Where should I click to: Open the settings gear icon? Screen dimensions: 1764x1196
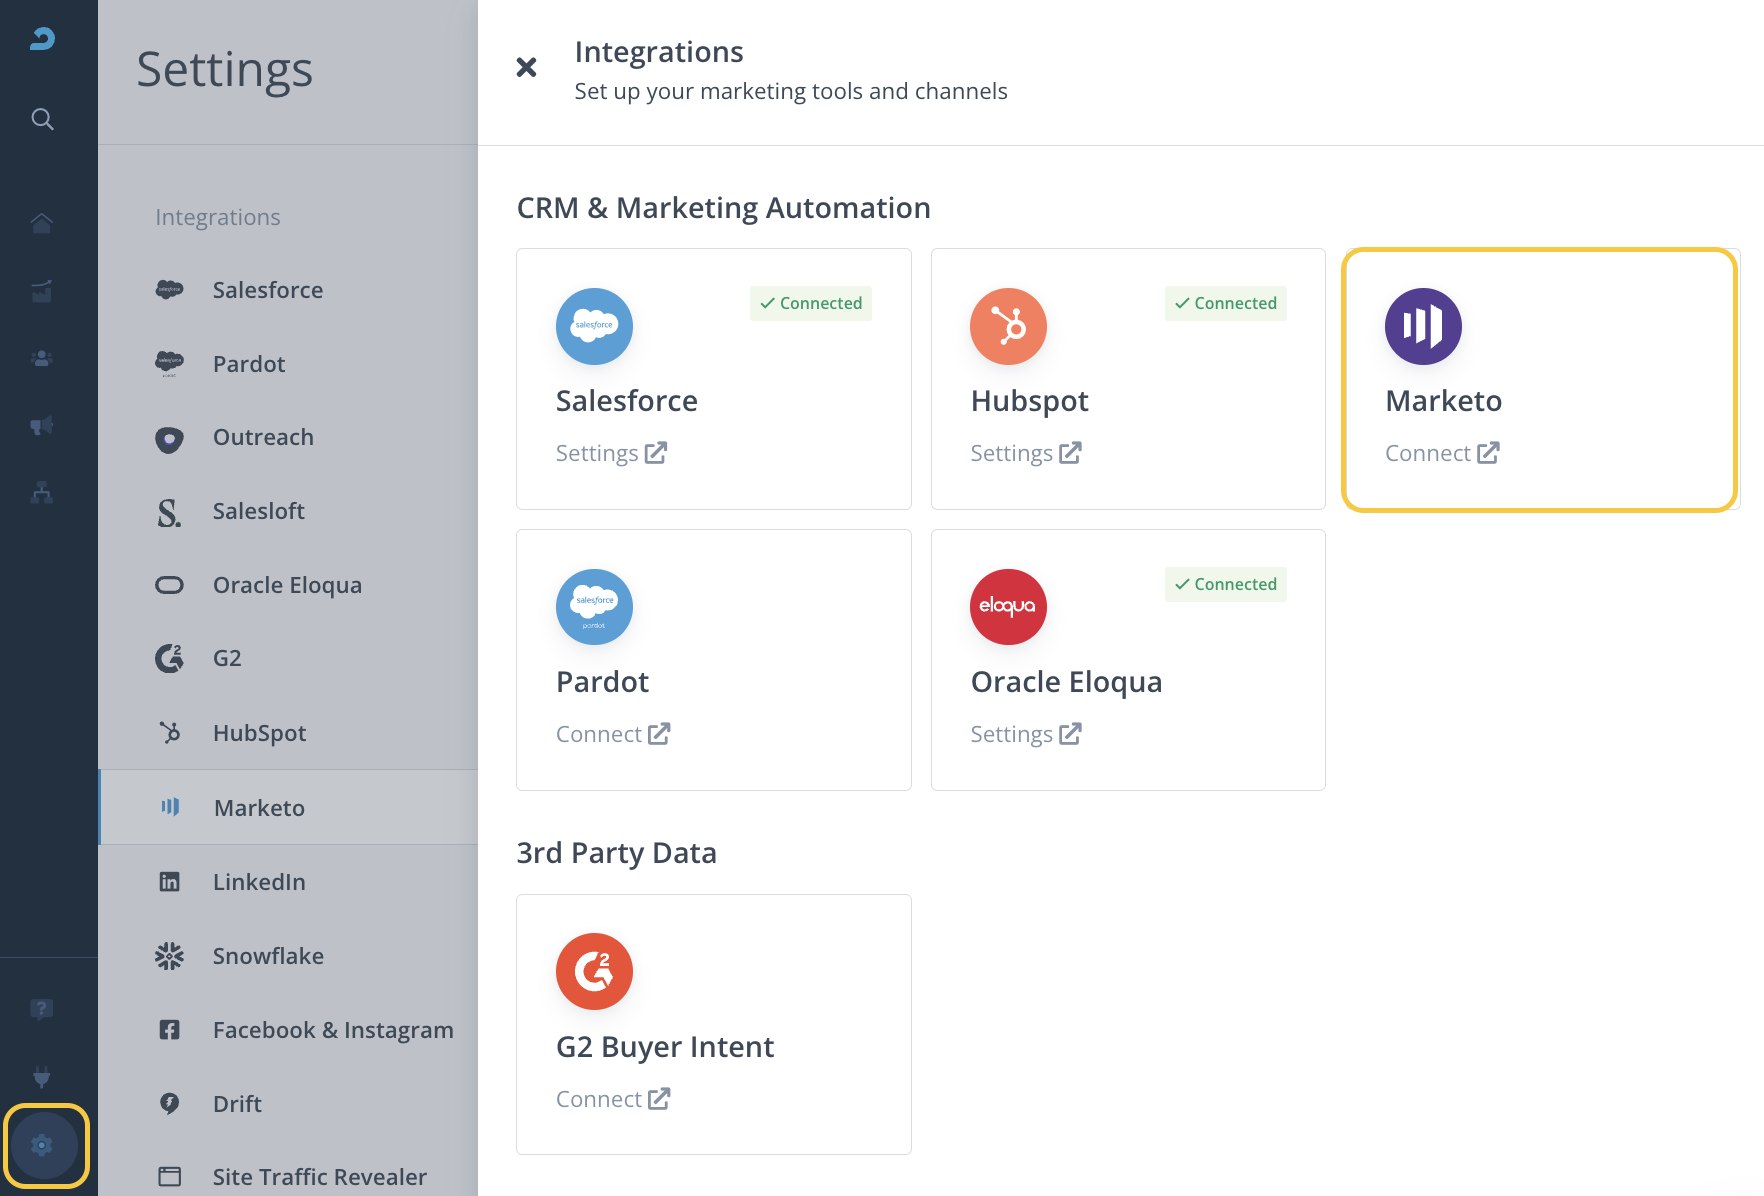coord(42,1145)
